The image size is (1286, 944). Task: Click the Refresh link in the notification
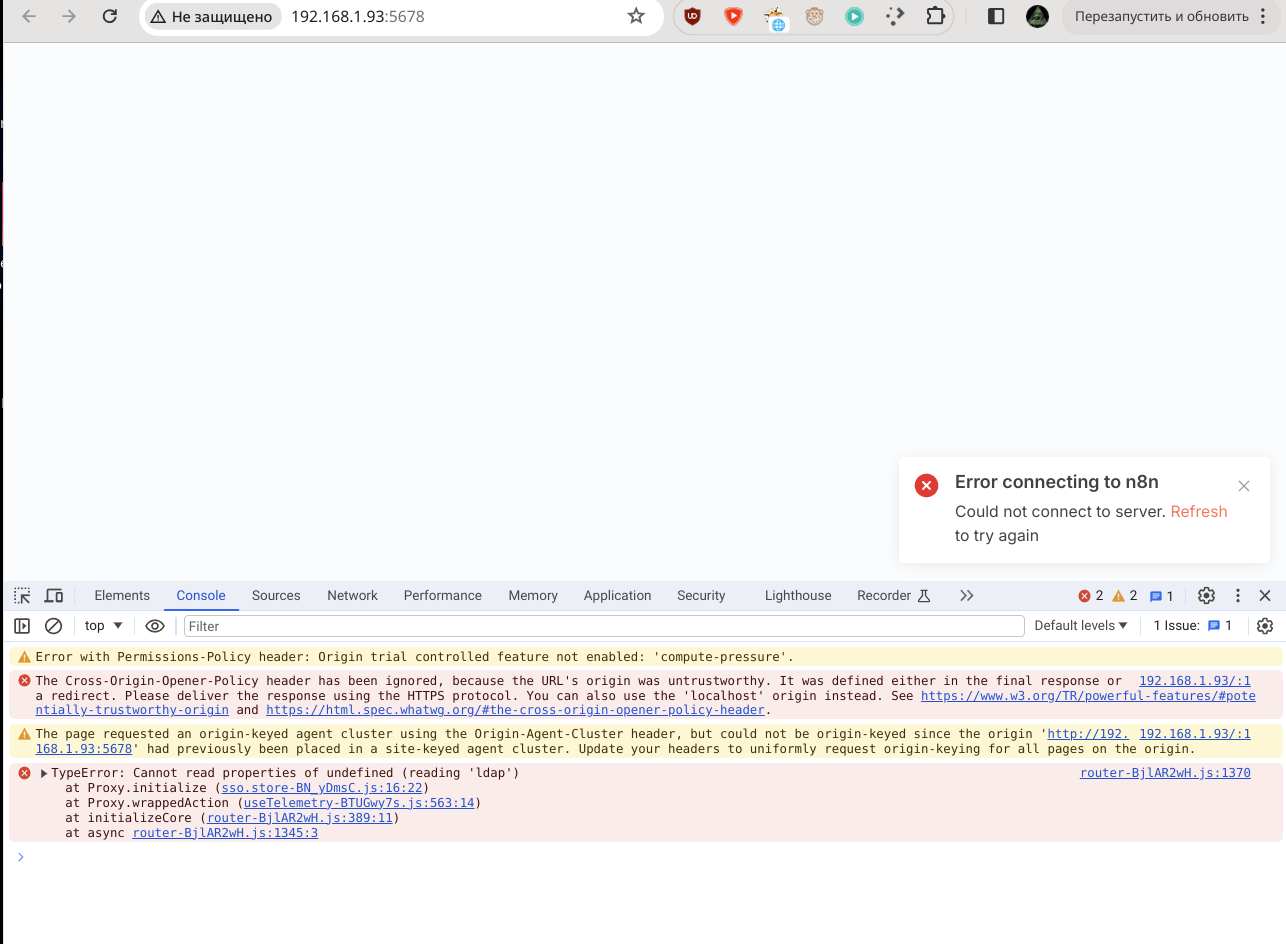pos(1199,512)
